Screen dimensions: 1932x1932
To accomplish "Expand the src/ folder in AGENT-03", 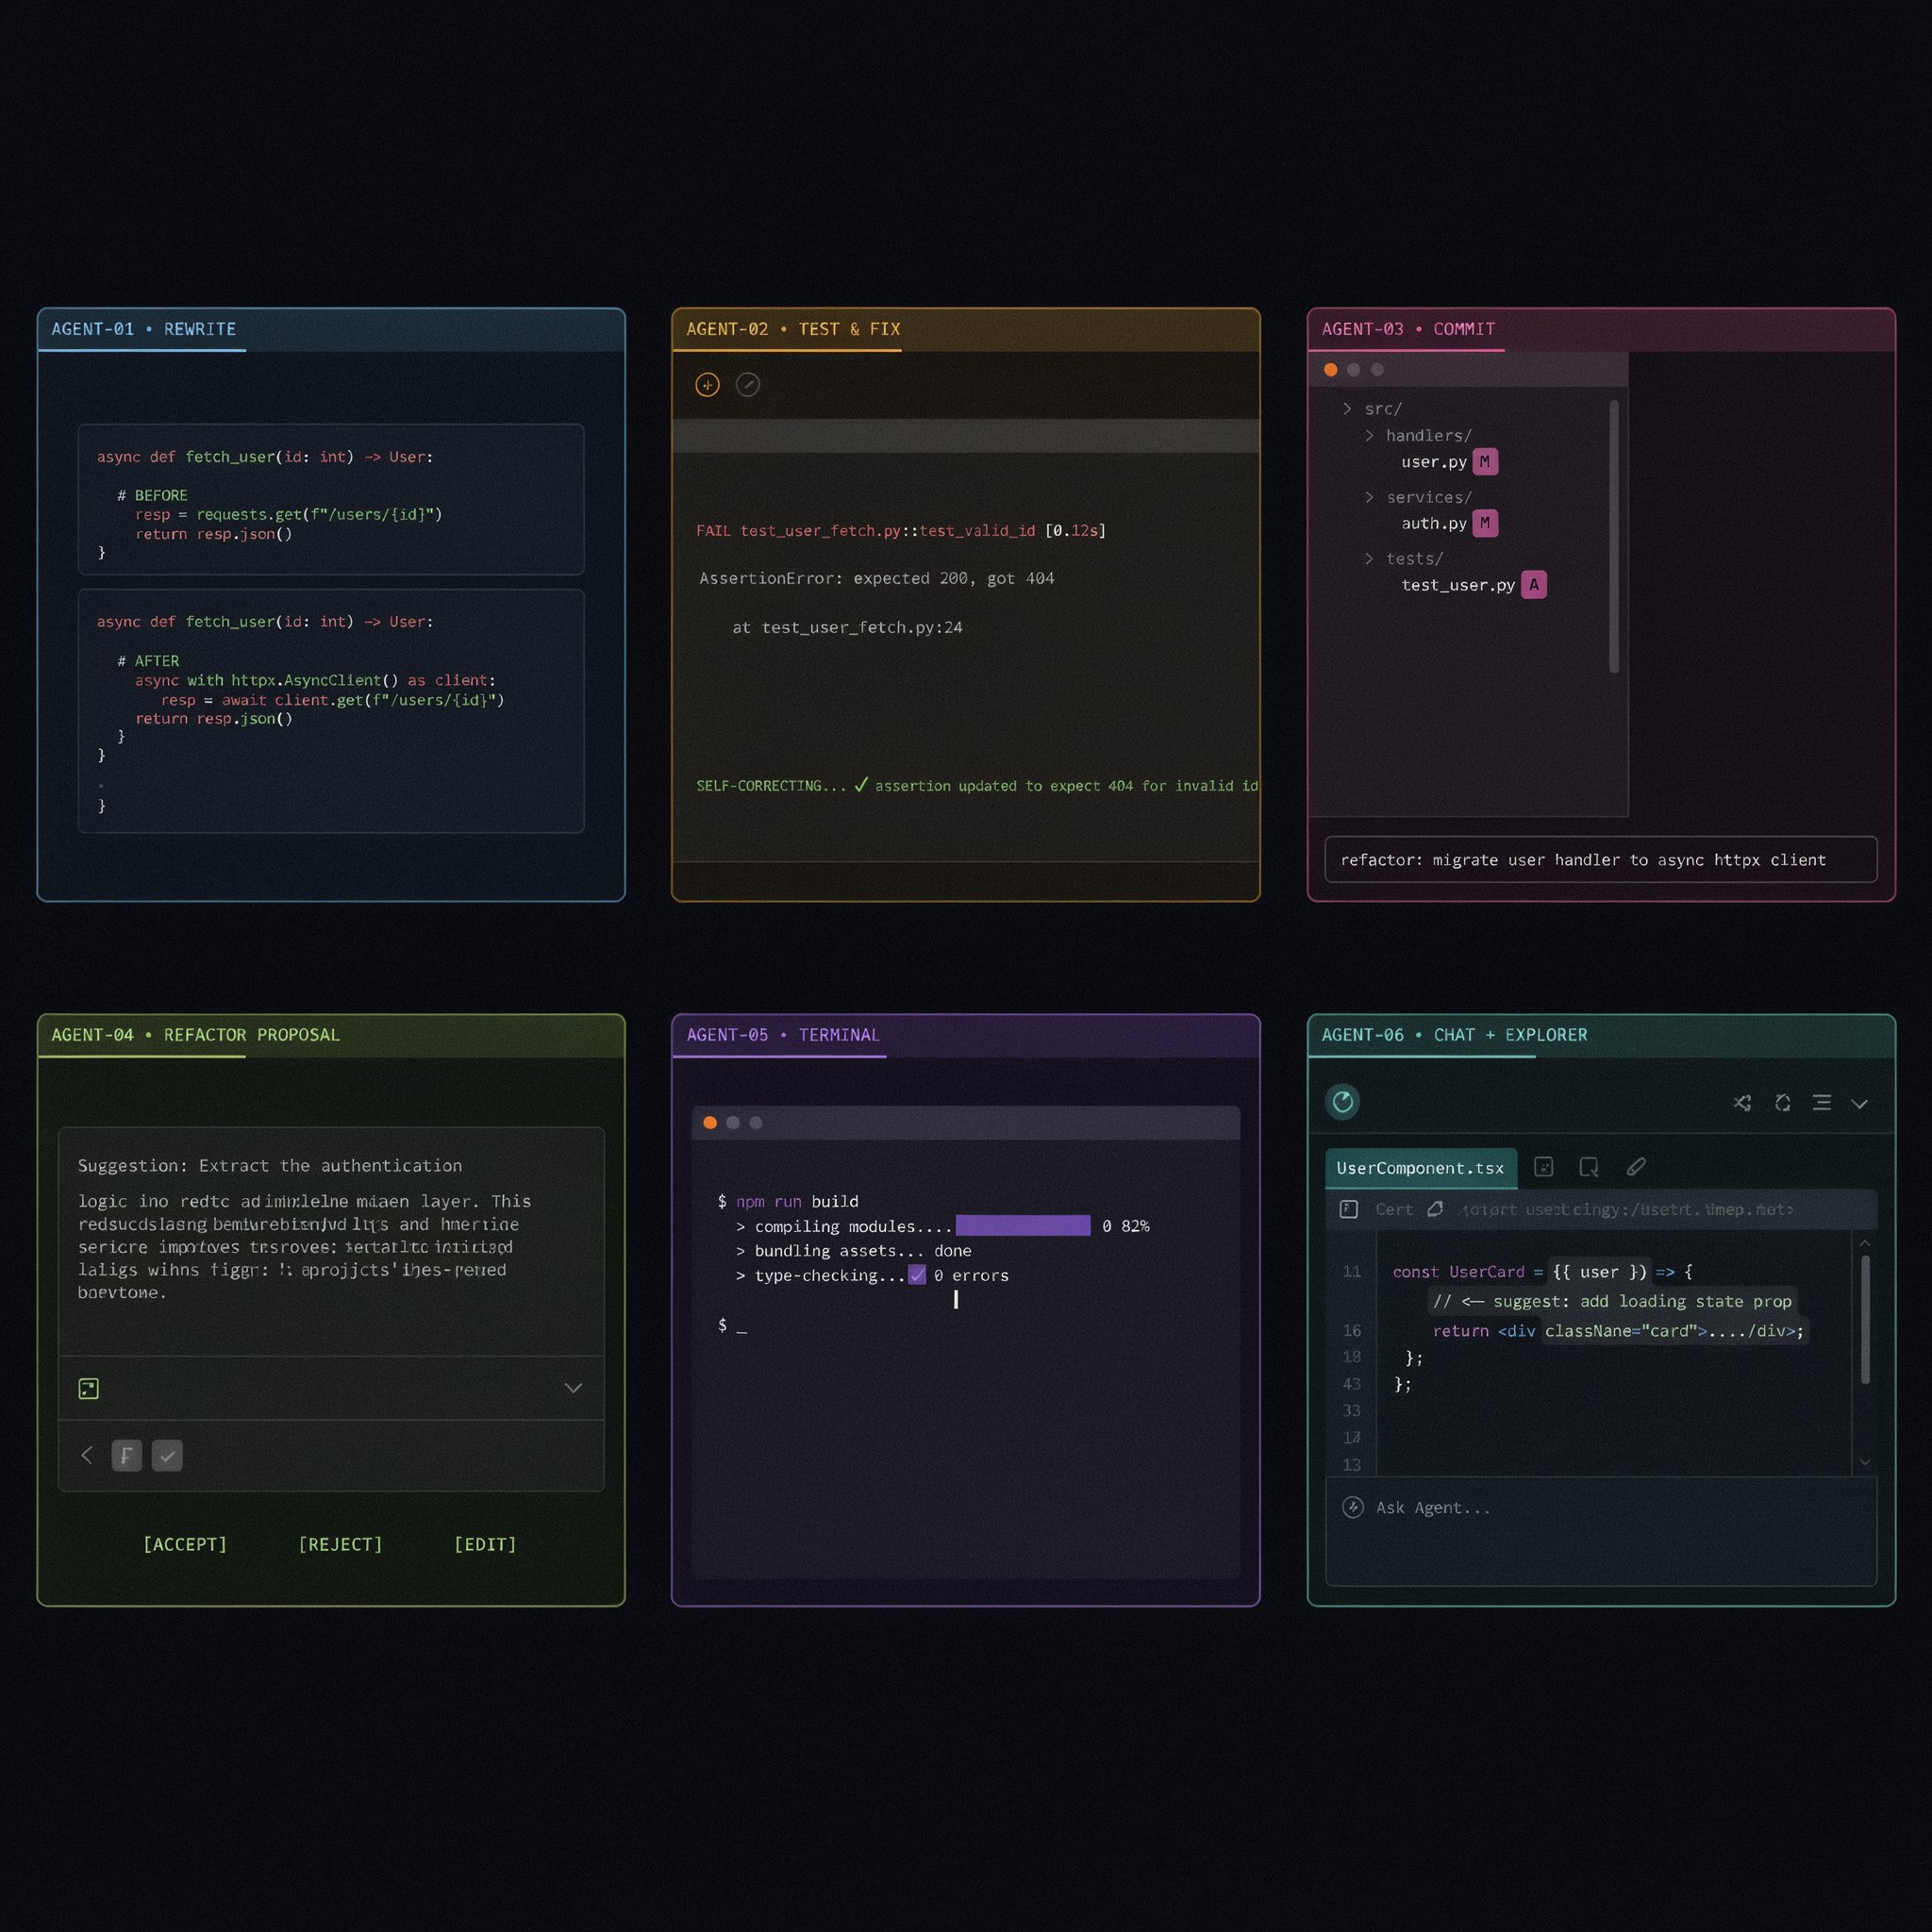I will [1347, 409].
